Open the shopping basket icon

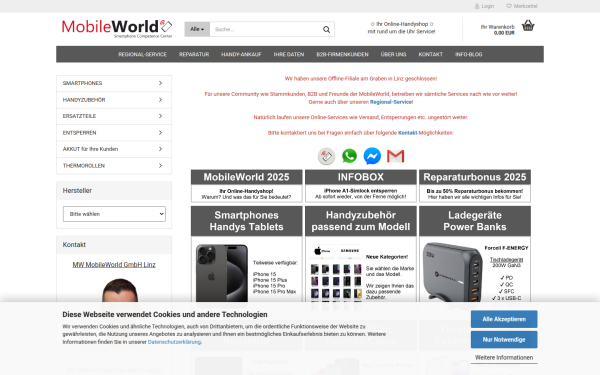click(528, 26)
